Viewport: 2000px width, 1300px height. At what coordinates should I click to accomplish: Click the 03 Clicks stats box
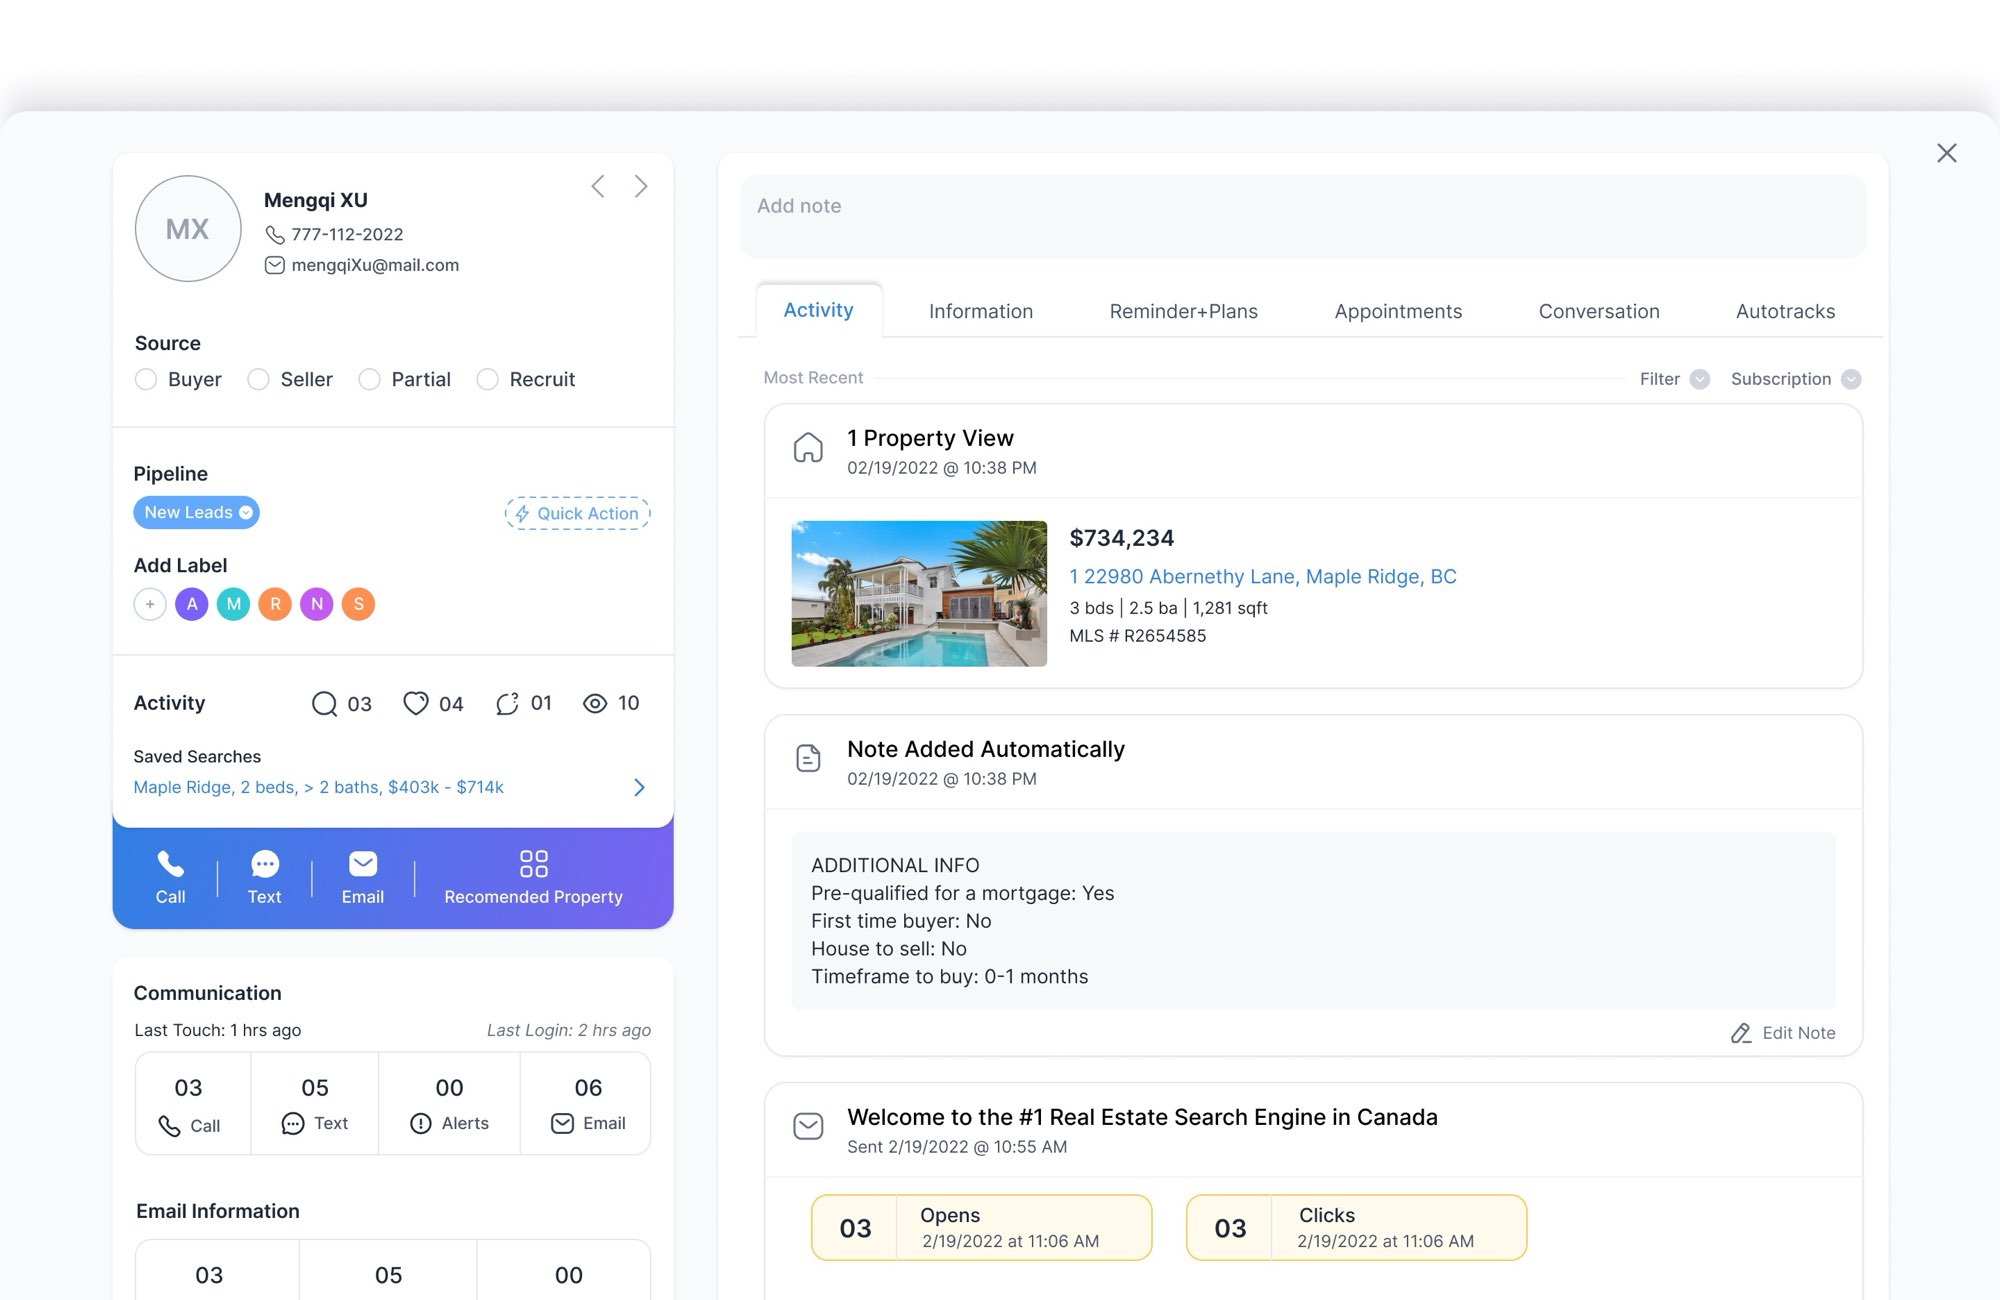tap(1356, 1227)
